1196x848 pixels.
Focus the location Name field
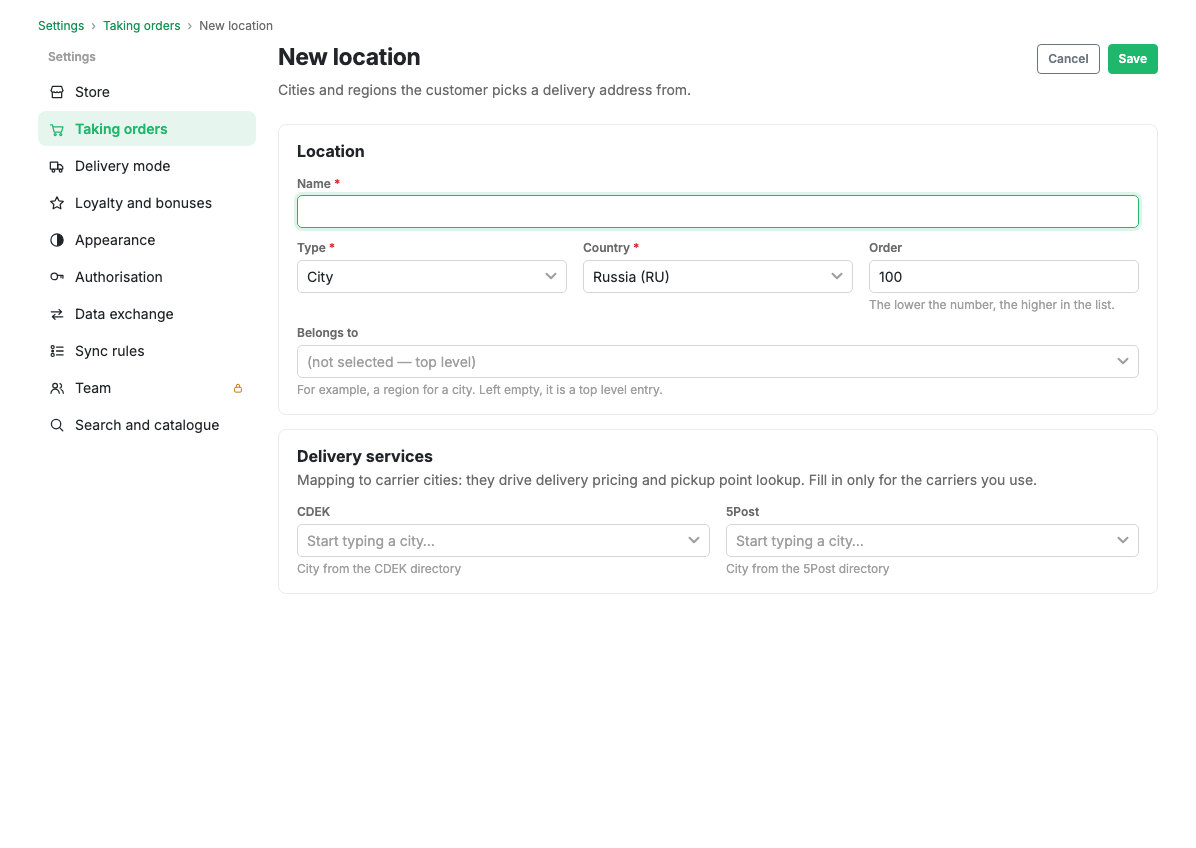point(718,211)
